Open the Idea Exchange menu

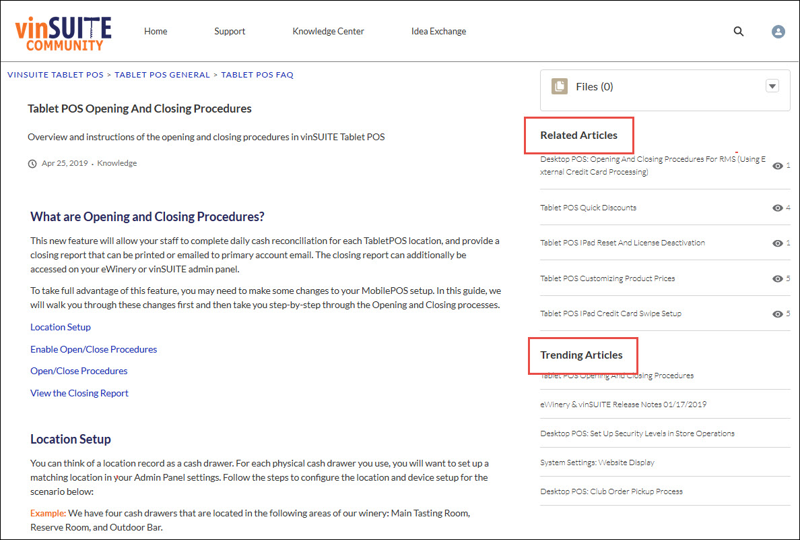pyautogui.click(x=439, y=31)
